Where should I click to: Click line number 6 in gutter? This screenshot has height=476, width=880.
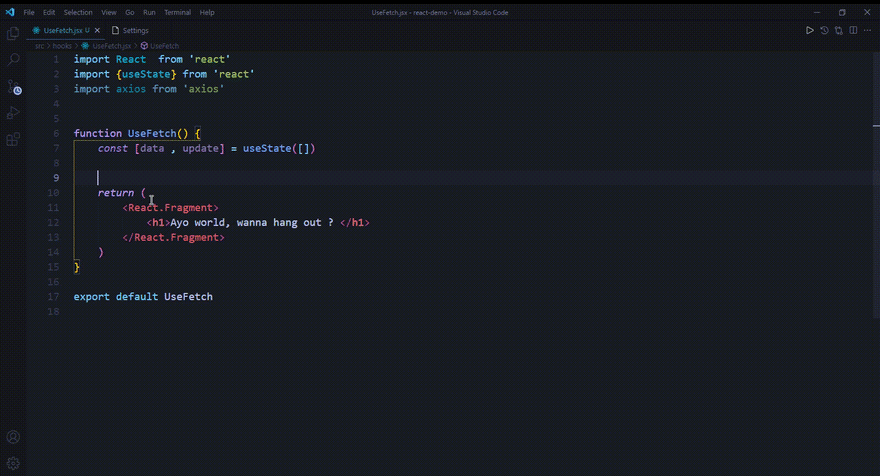coord(56,134)
